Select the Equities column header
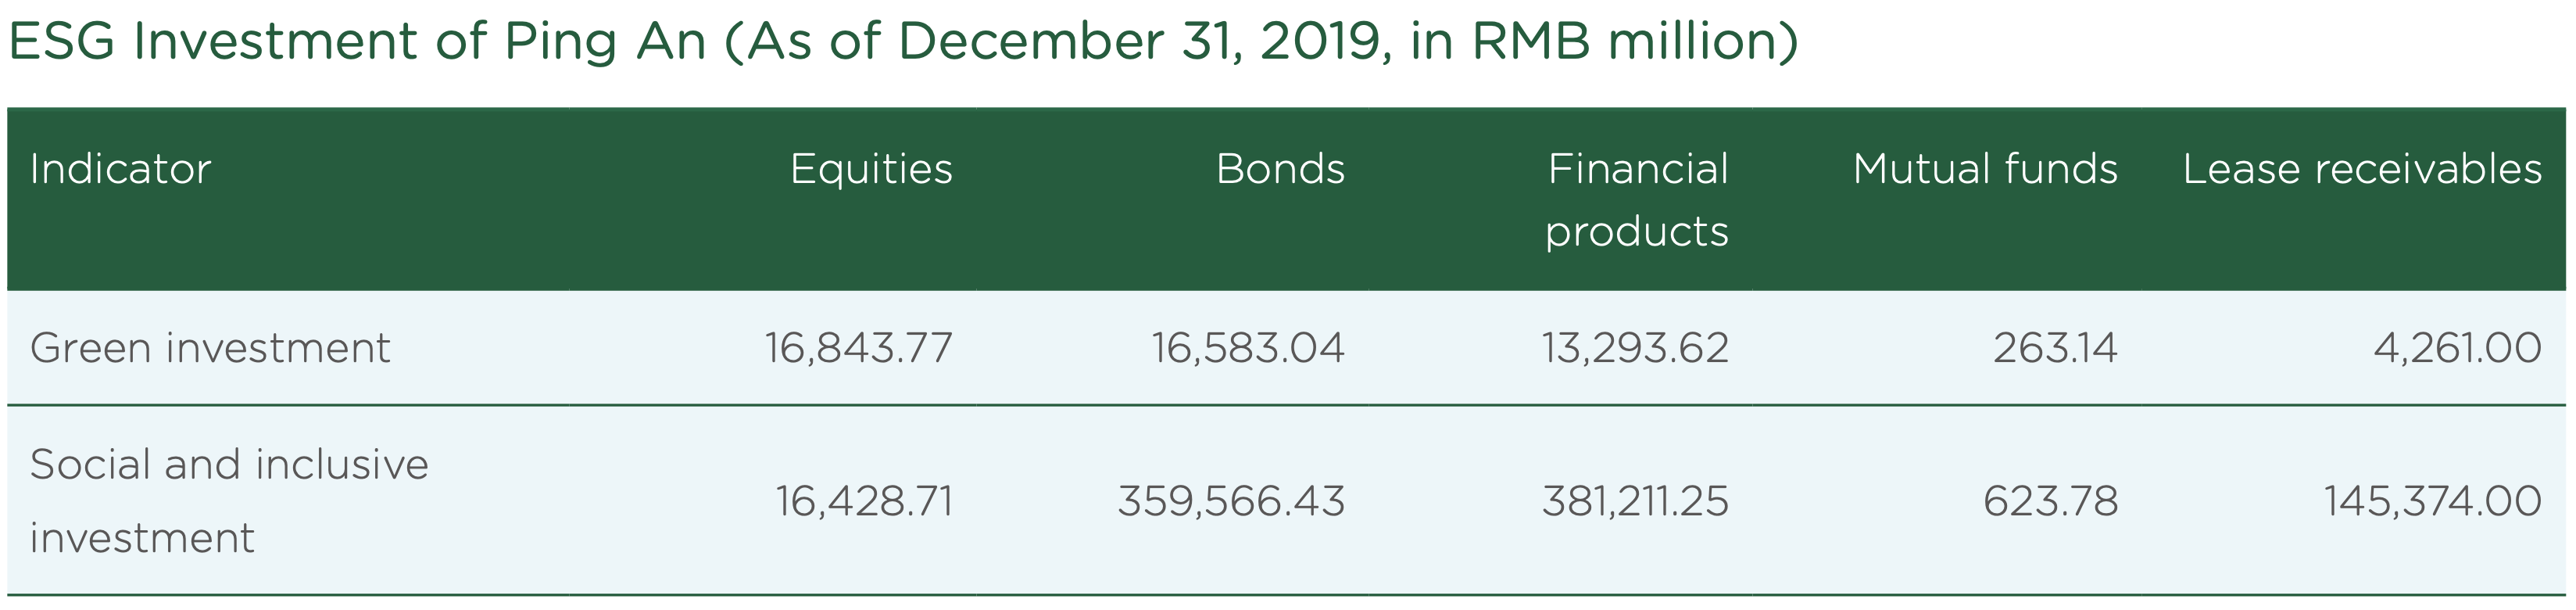2576x610 pixels. coord(871,169)
